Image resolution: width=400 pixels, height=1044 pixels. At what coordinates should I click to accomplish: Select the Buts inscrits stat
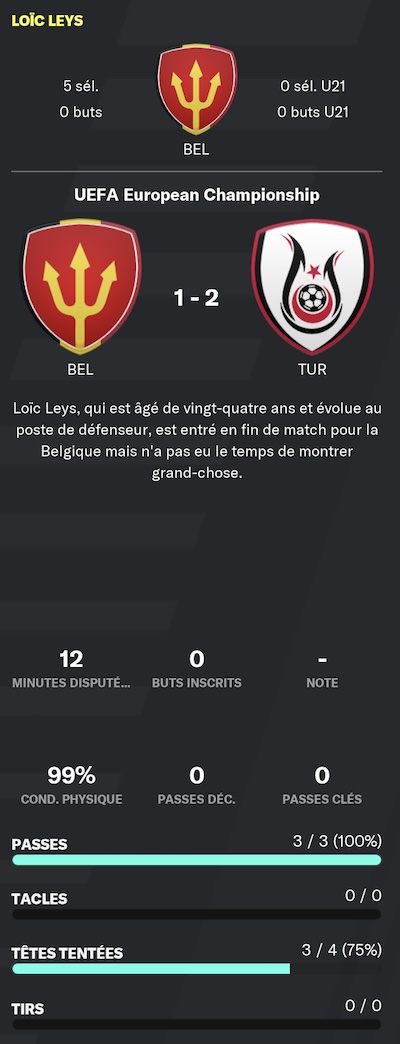coord(196,669)
